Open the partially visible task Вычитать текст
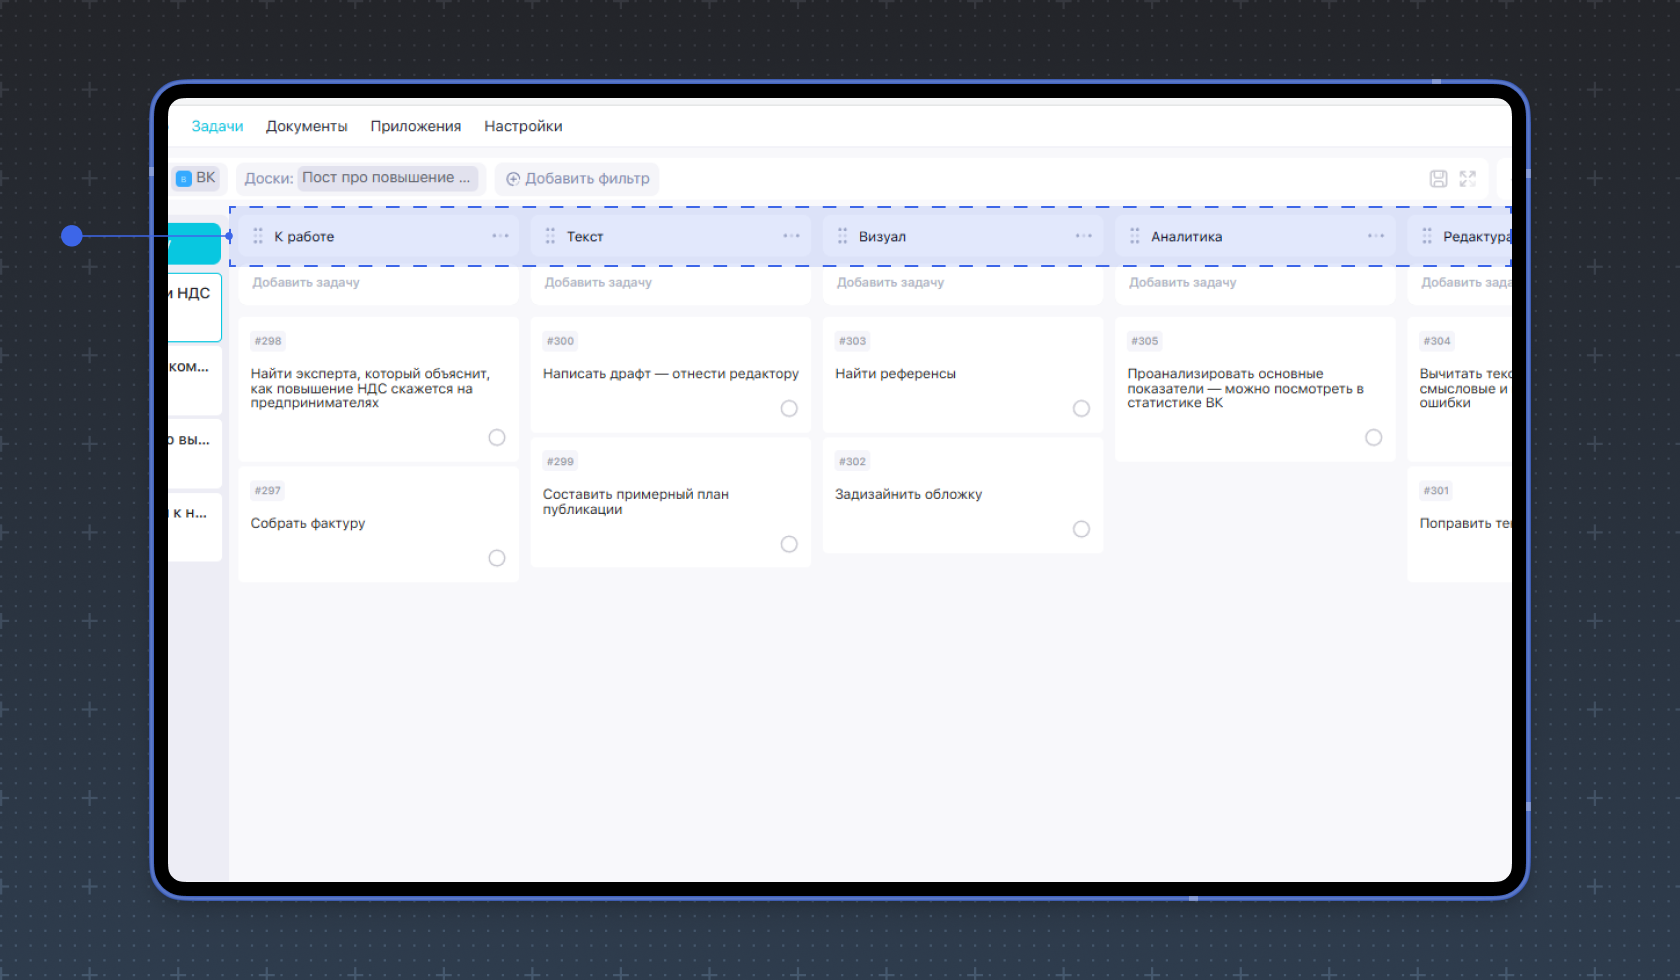Viewport: 1680px width, 980px height. point(1460,389)
